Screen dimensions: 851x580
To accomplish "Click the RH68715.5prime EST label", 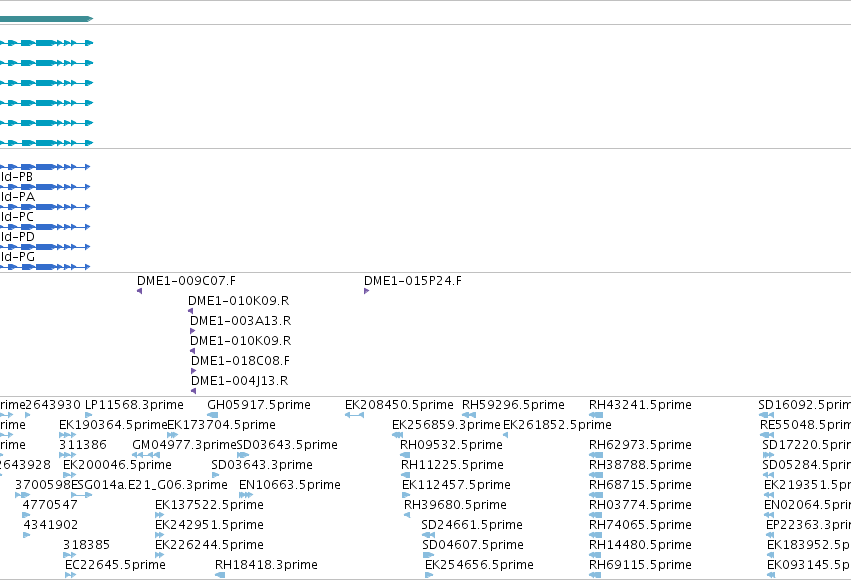I will 640,485.
